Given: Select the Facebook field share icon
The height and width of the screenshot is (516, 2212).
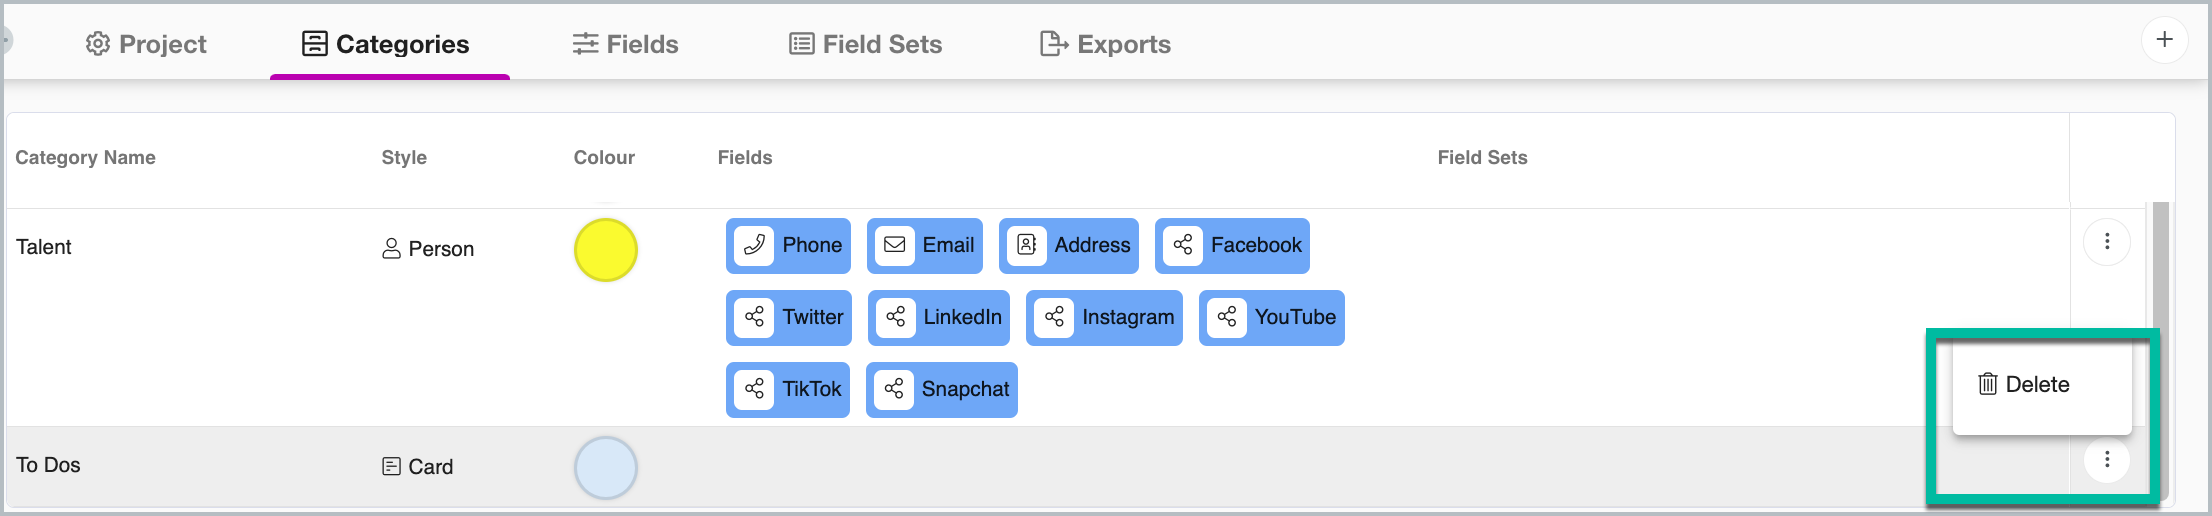Looking at the screenshot, I should click(x=1183, y=245).
